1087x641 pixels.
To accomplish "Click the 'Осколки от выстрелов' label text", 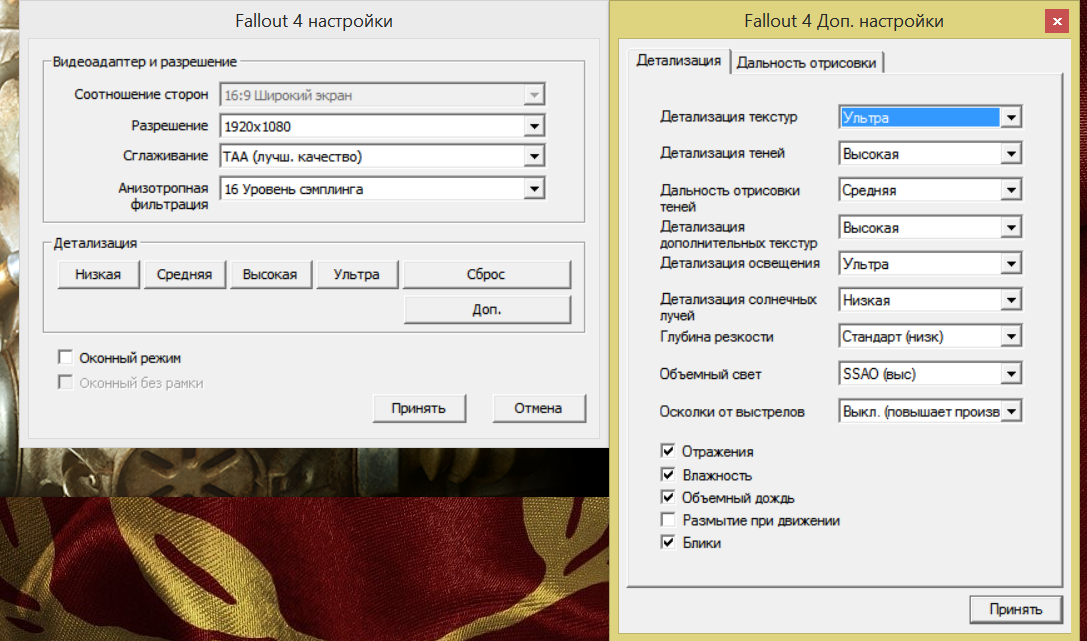I will (x=732, y=412).
